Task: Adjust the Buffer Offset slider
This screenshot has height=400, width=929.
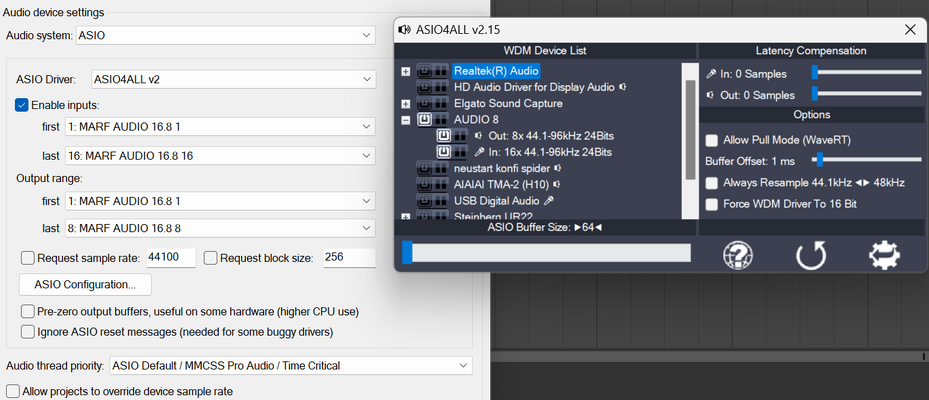Action: pyautogui.click(x=867, y=159)
